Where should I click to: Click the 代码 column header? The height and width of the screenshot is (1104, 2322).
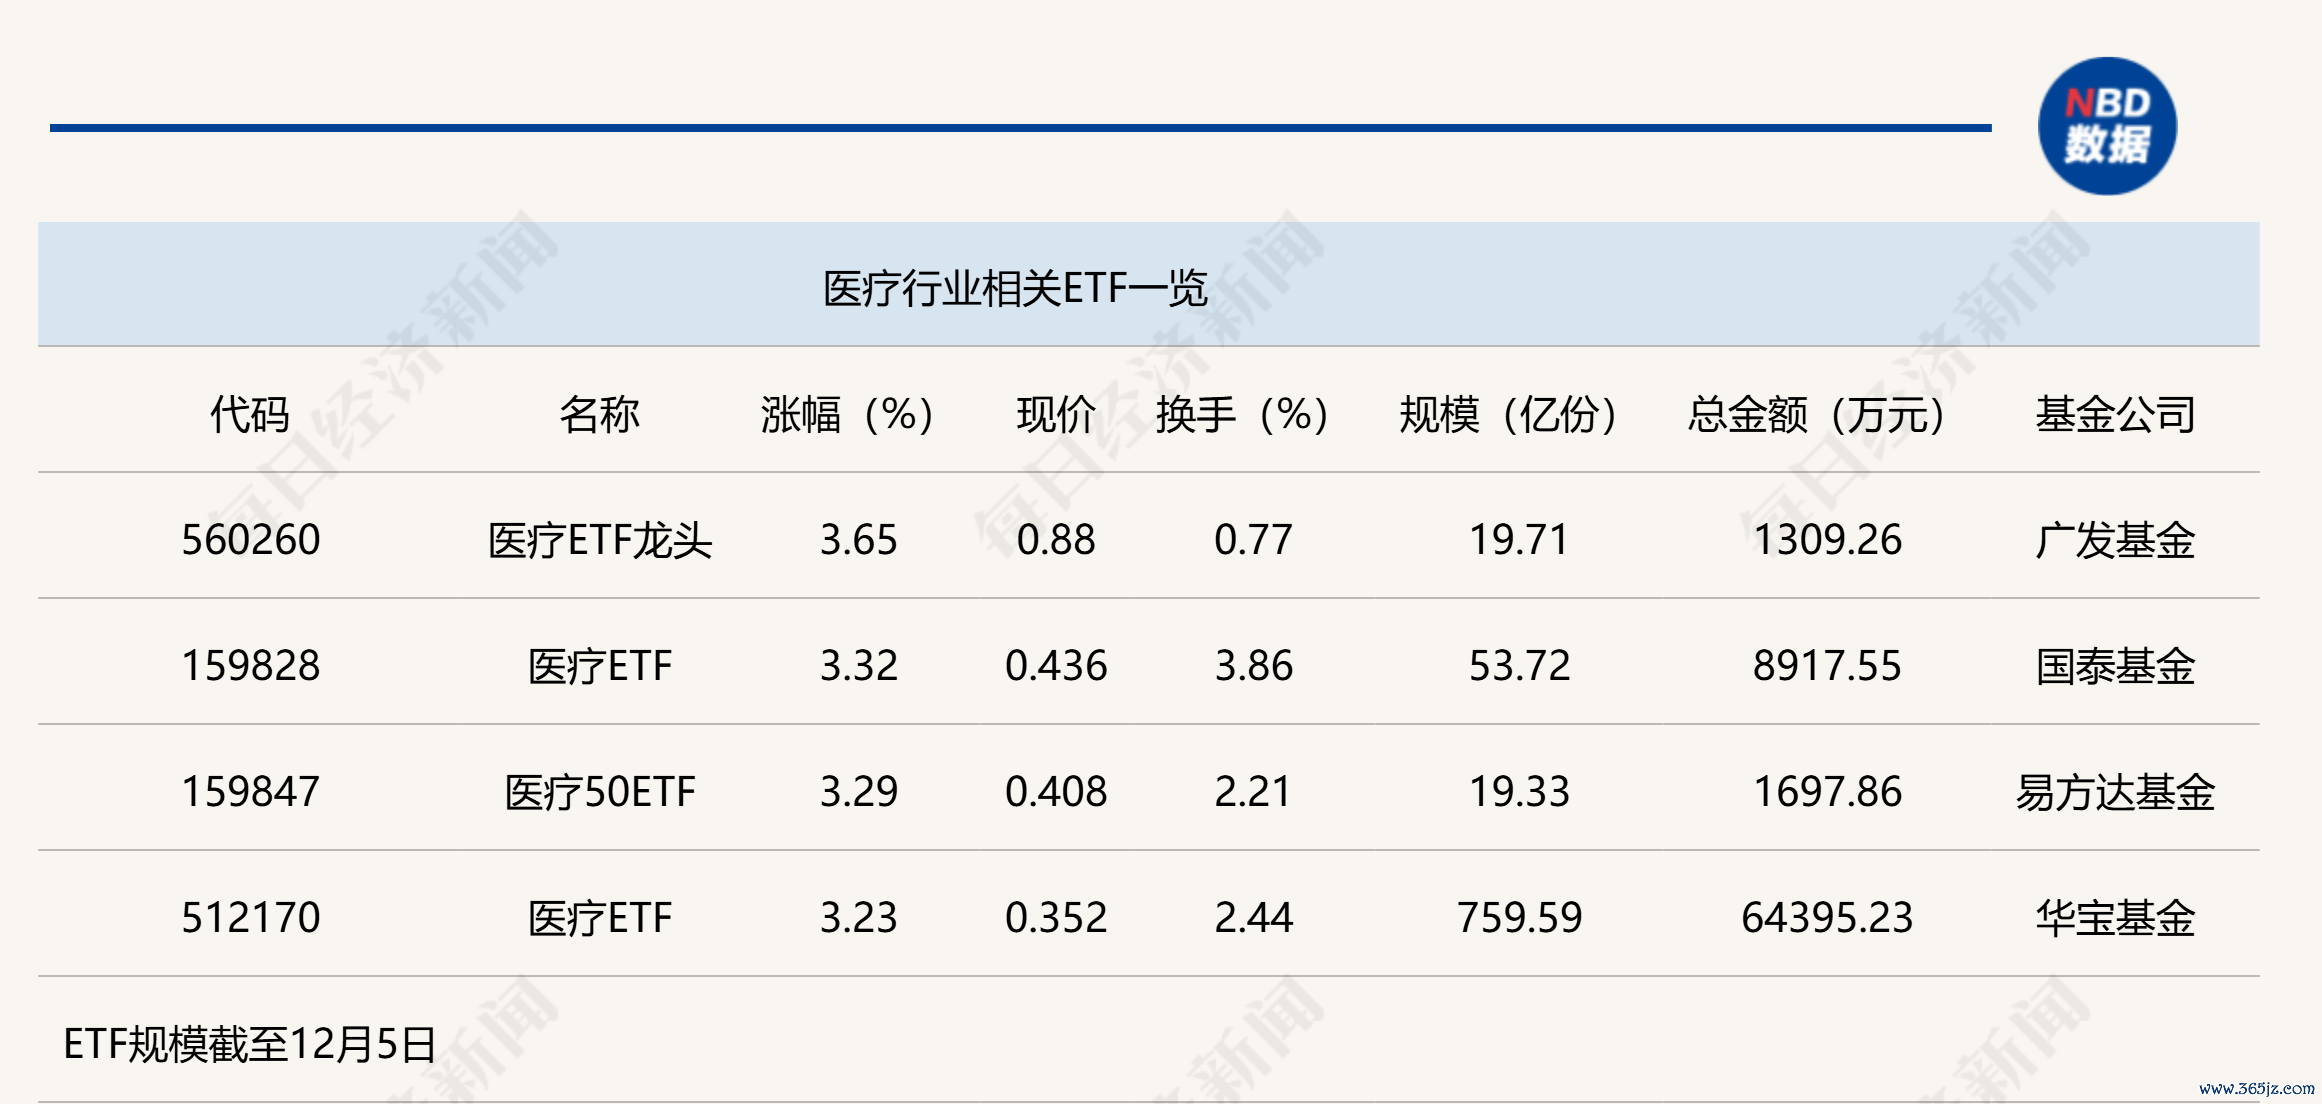(250, 414)
